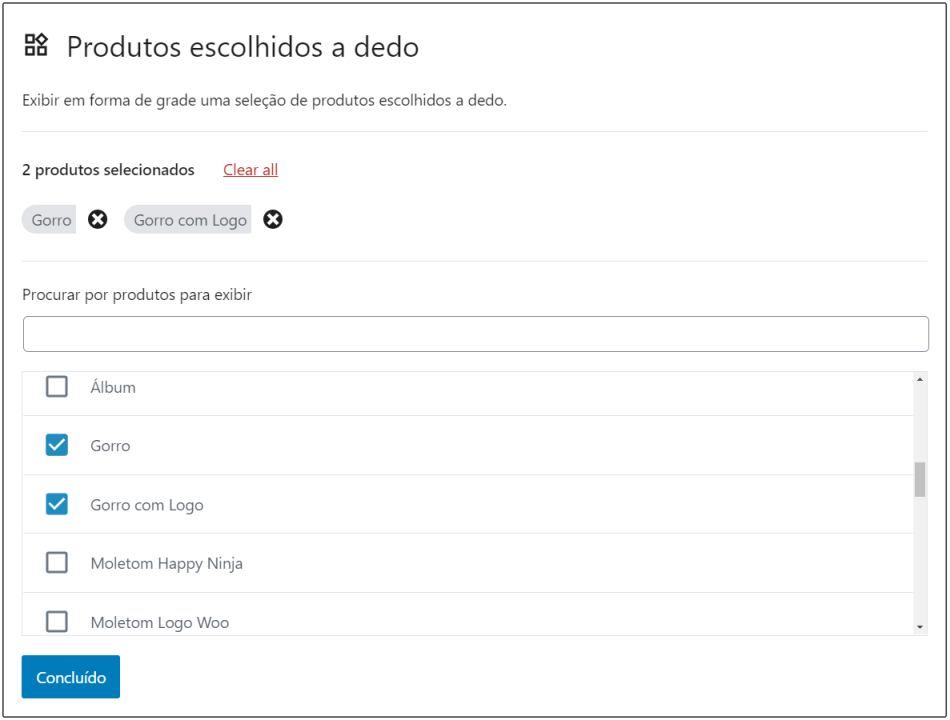Screen dimensions: 950x720
Task: Click the Moletom Logo Woo list label
Action: tap(159, 622)
